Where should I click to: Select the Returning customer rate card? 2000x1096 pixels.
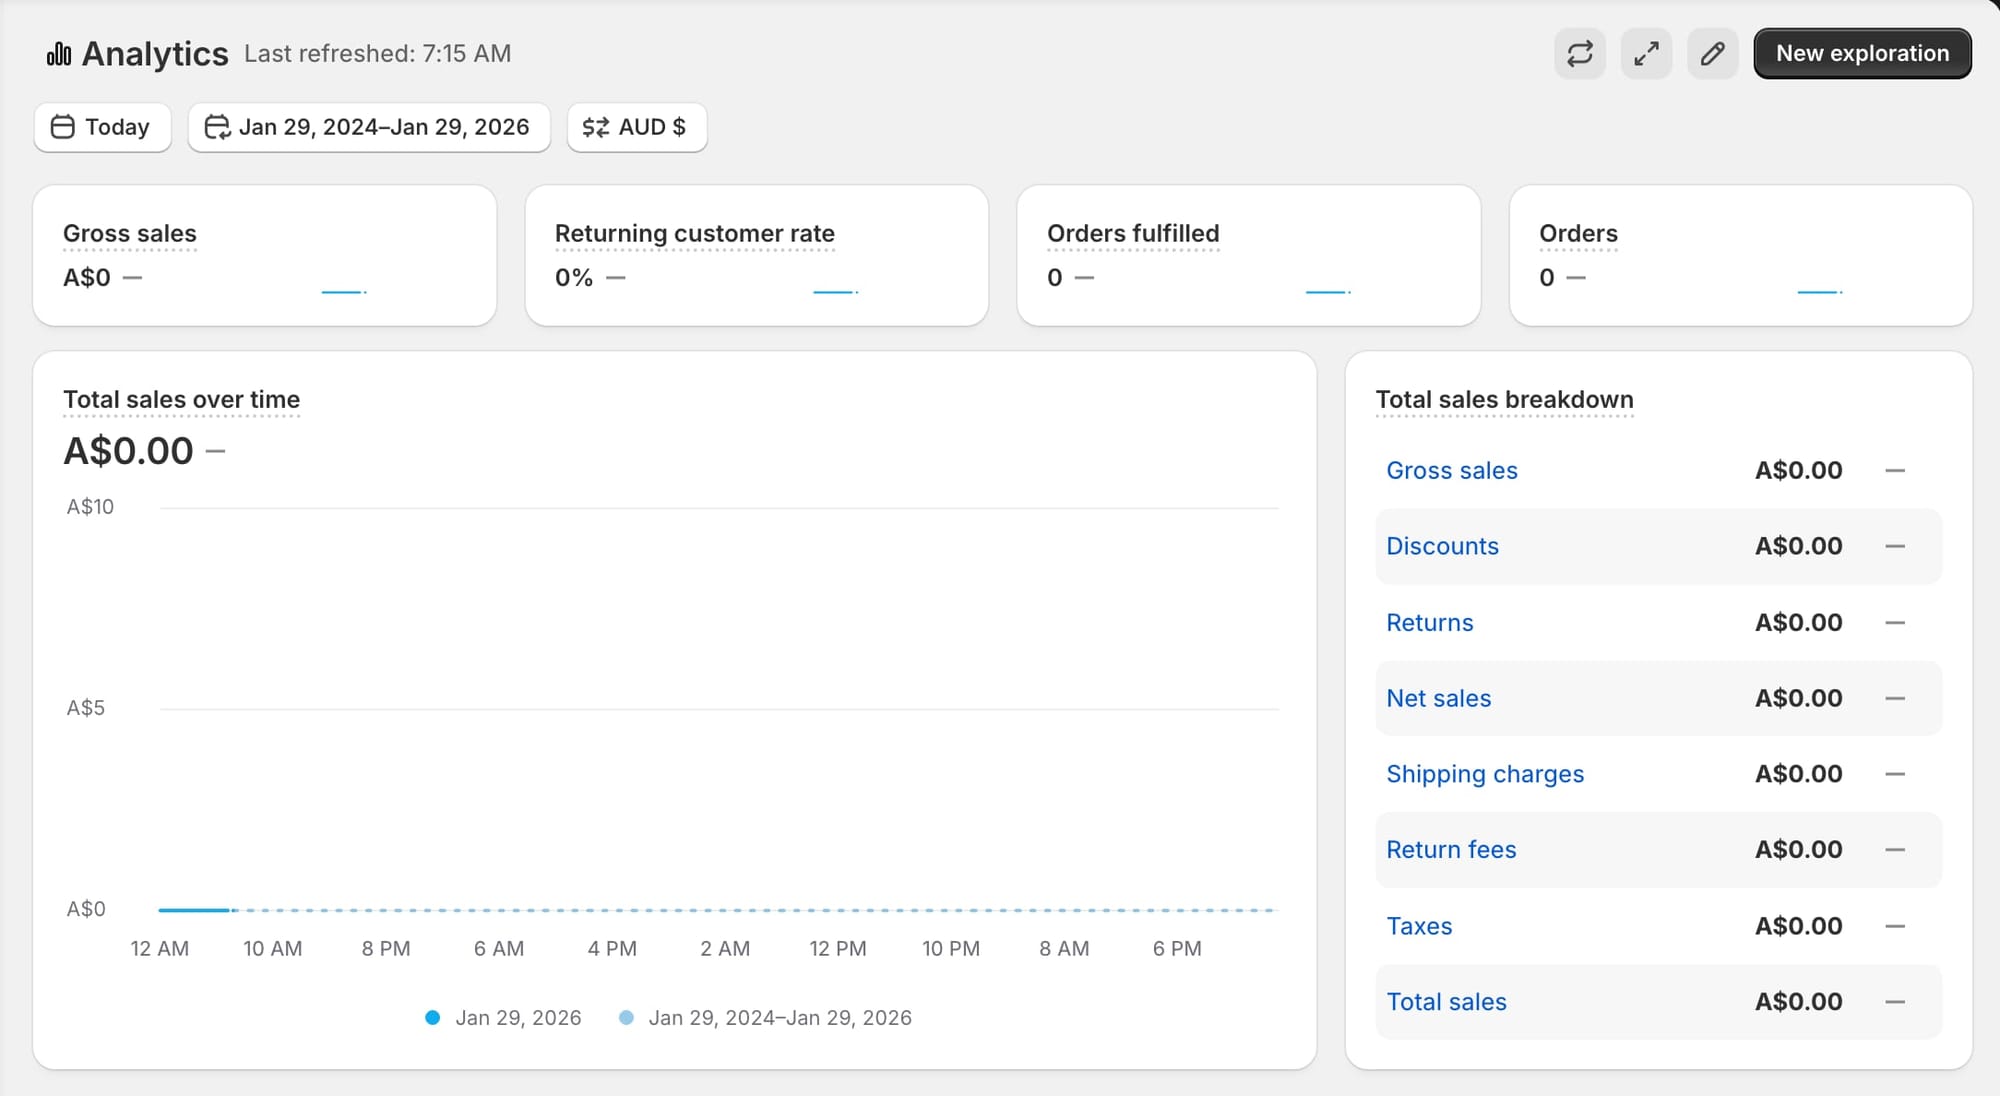point(757,255)
